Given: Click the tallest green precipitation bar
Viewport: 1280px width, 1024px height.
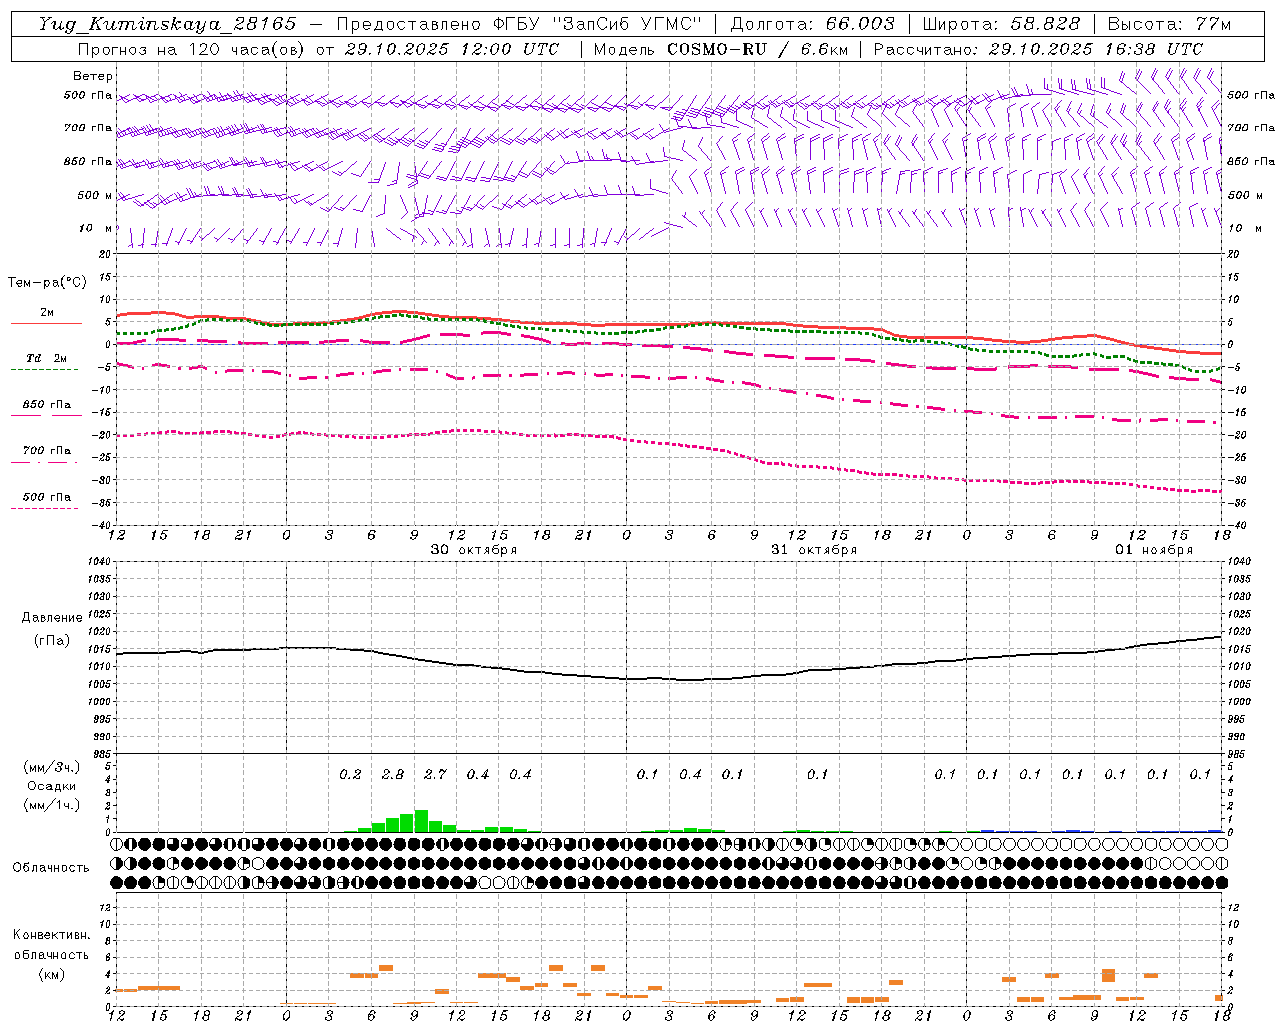Looking at the screenshot, I should pos(421,821).
